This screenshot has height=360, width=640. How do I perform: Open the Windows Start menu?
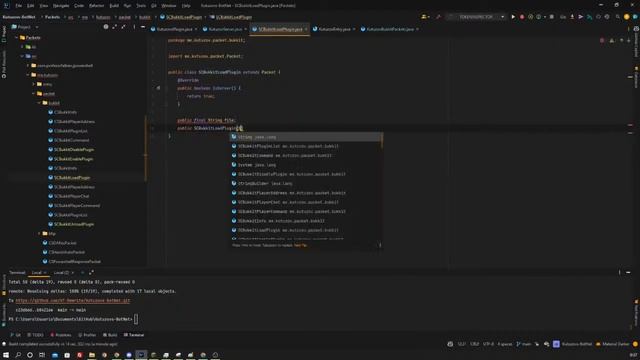[6, 355]
